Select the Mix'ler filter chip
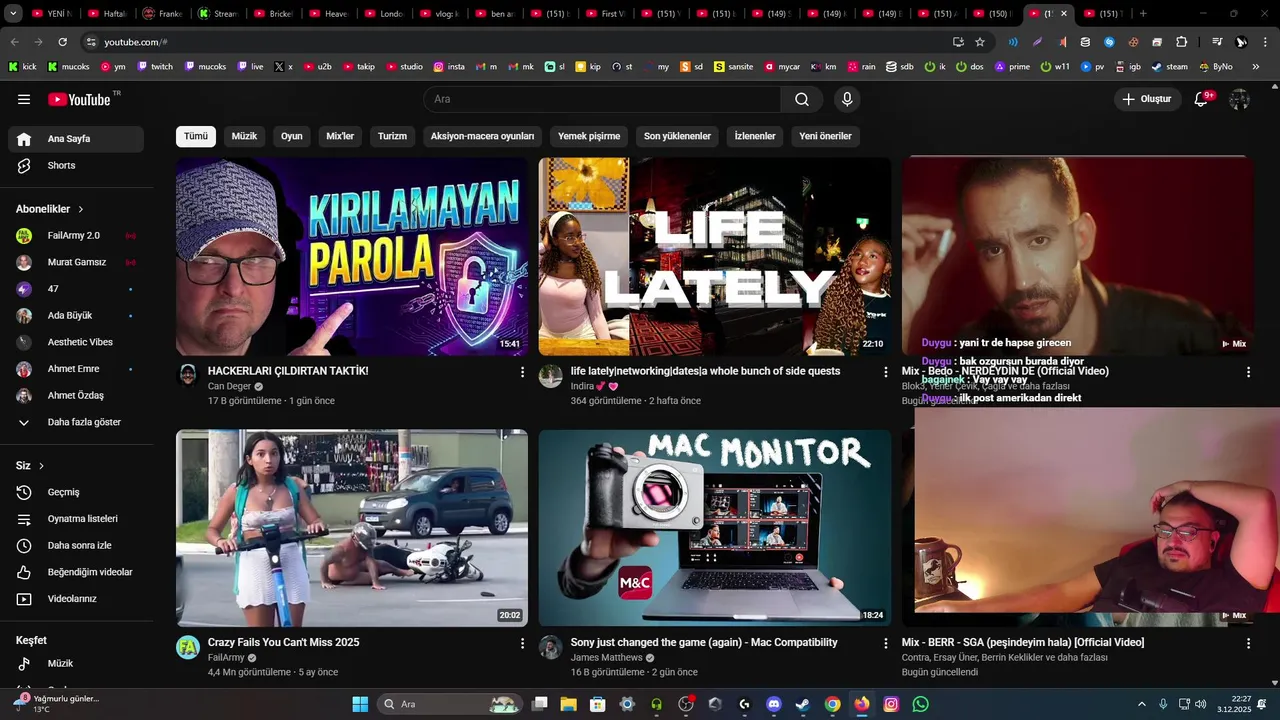Screen dimensions: 1280x720 click(x=340, y=136)
